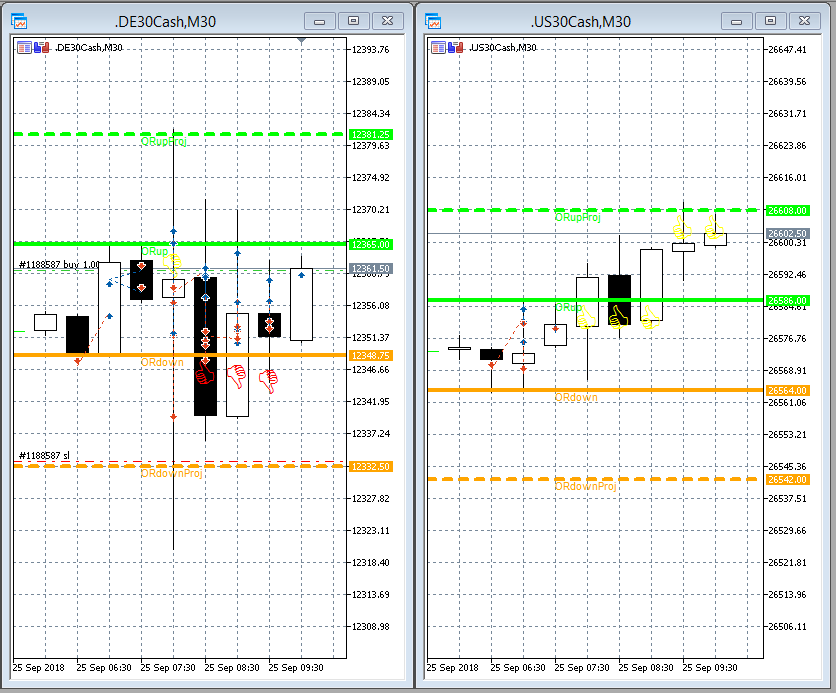Select the grey 26602.50 current price label
Screen dimensions: 836x693
pyautogui.click(x=787, y=233)
